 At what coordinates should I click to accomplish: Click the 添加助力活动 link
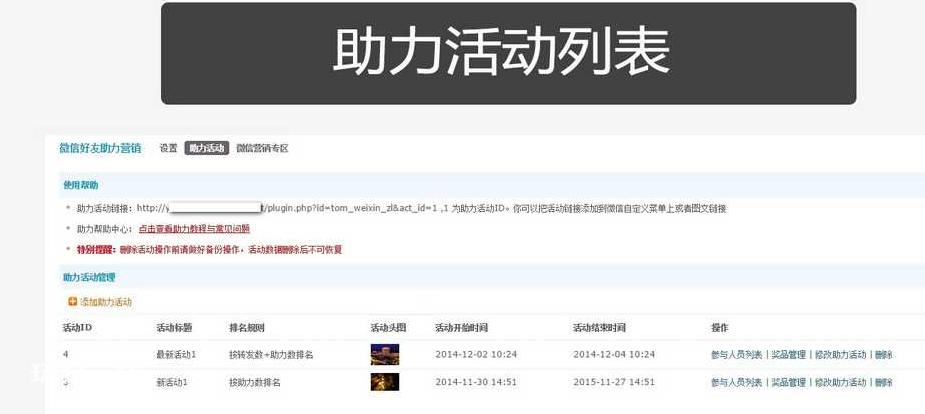(x=105, y=302)
